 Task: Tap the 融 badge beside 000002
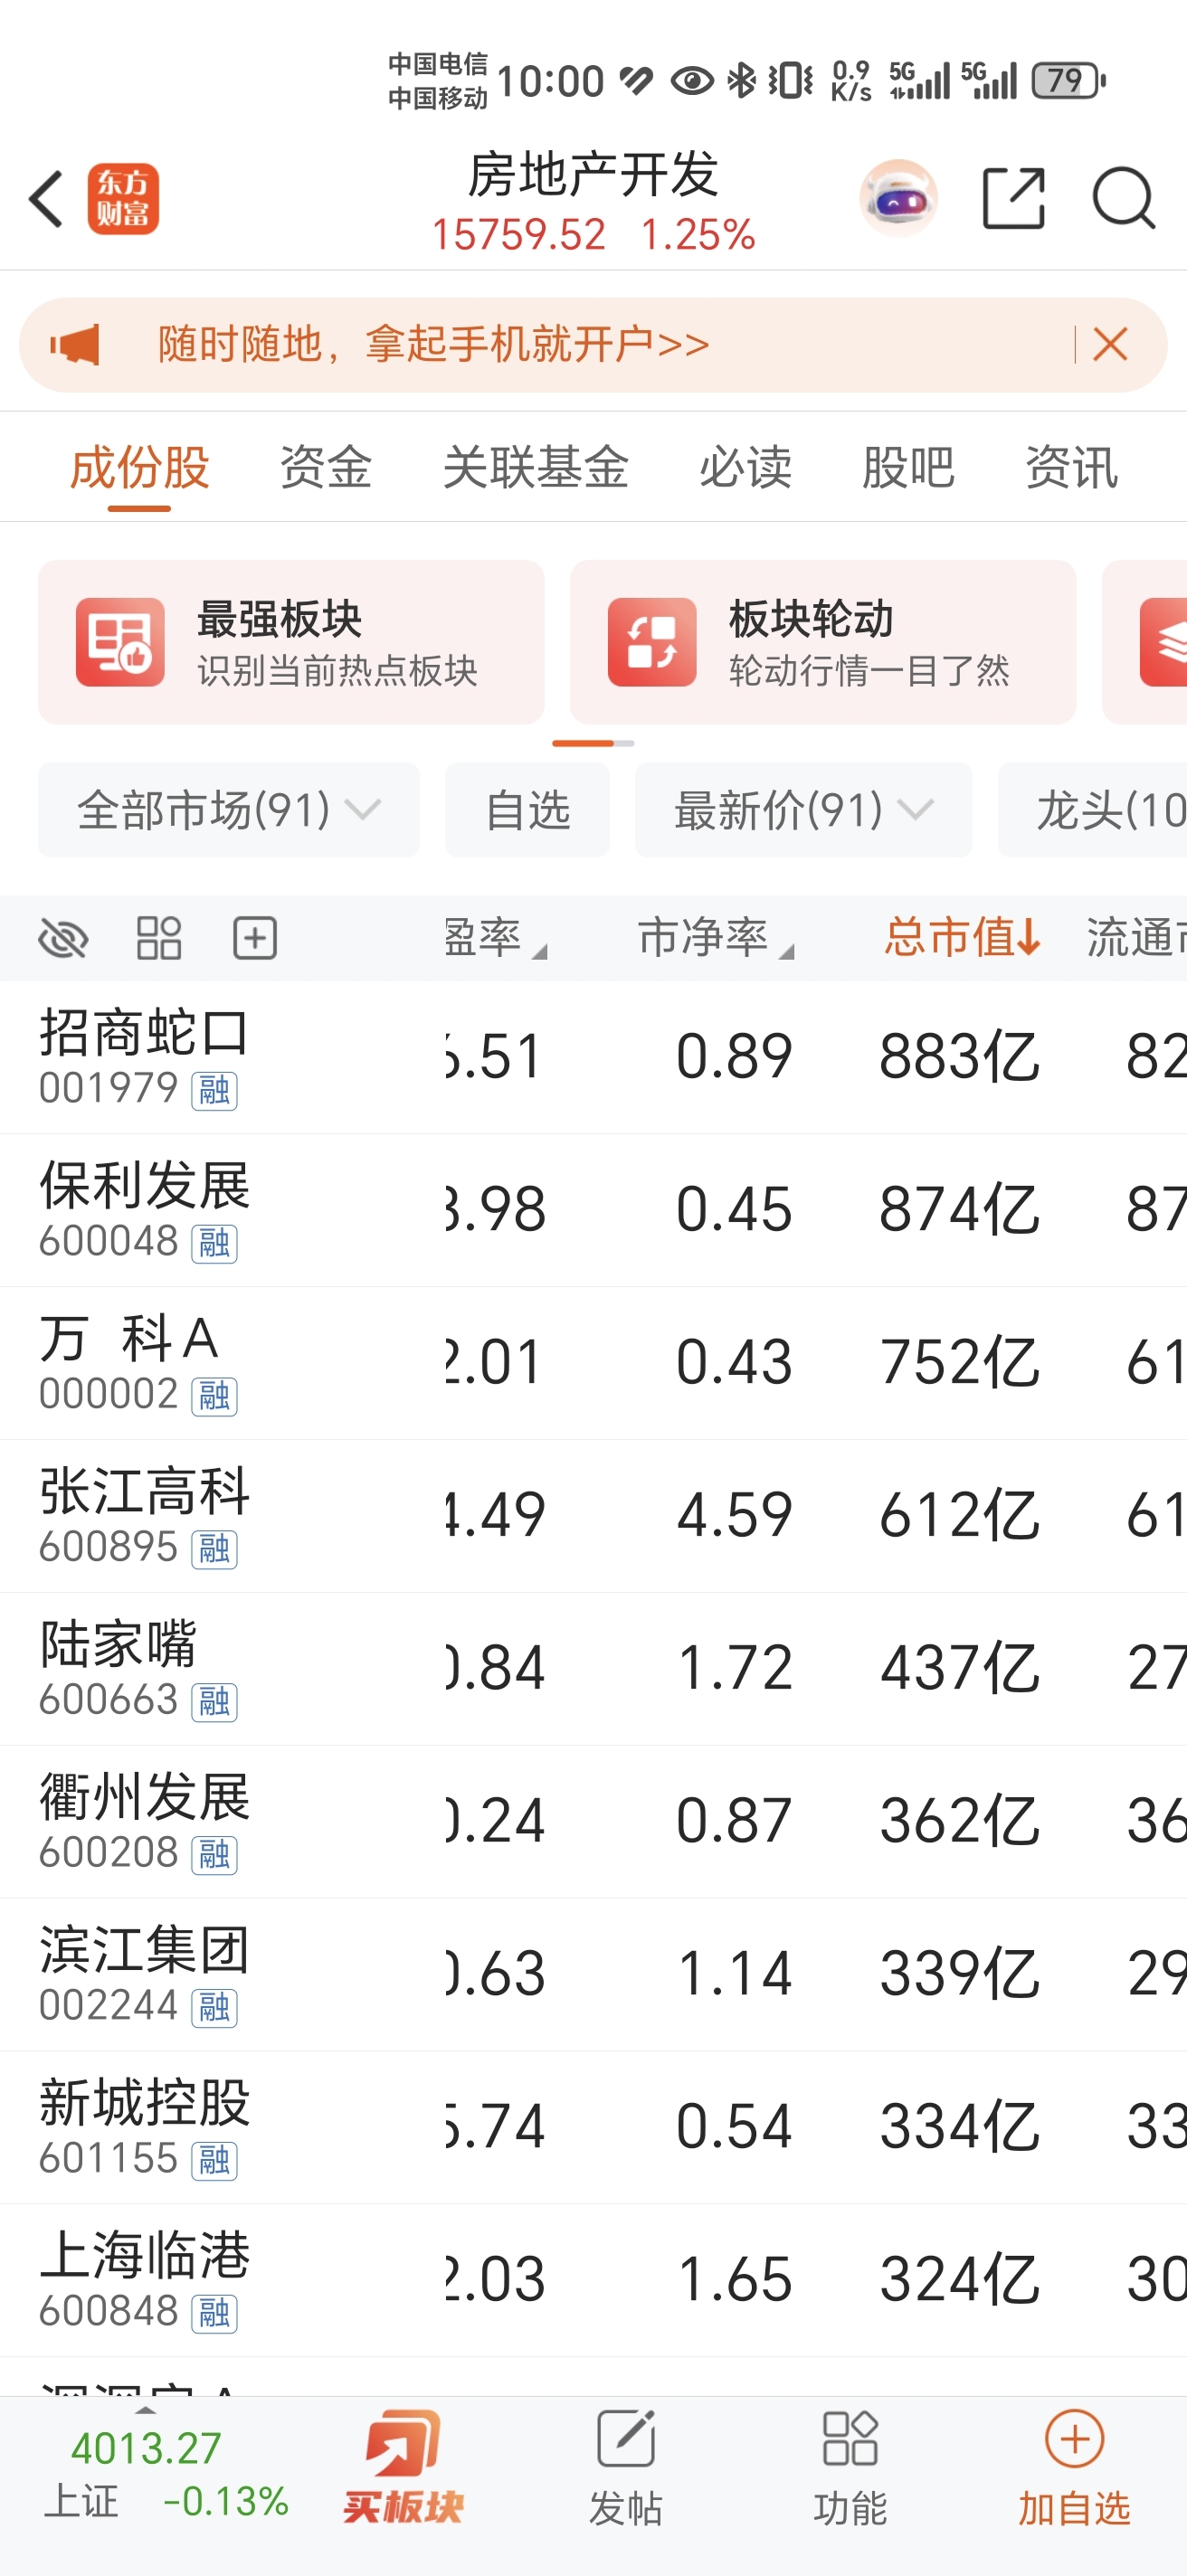click(x=214, y=1396)
